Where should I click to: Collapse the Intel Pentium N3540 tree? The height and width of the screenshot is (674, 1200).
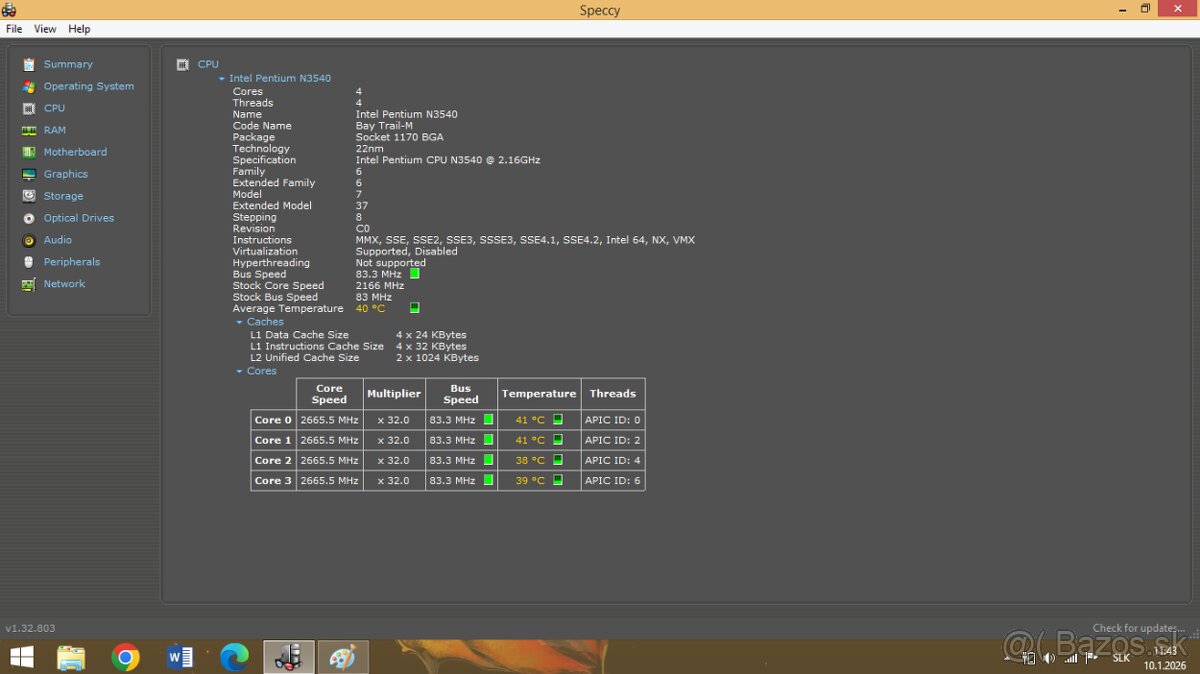(221, 78)
